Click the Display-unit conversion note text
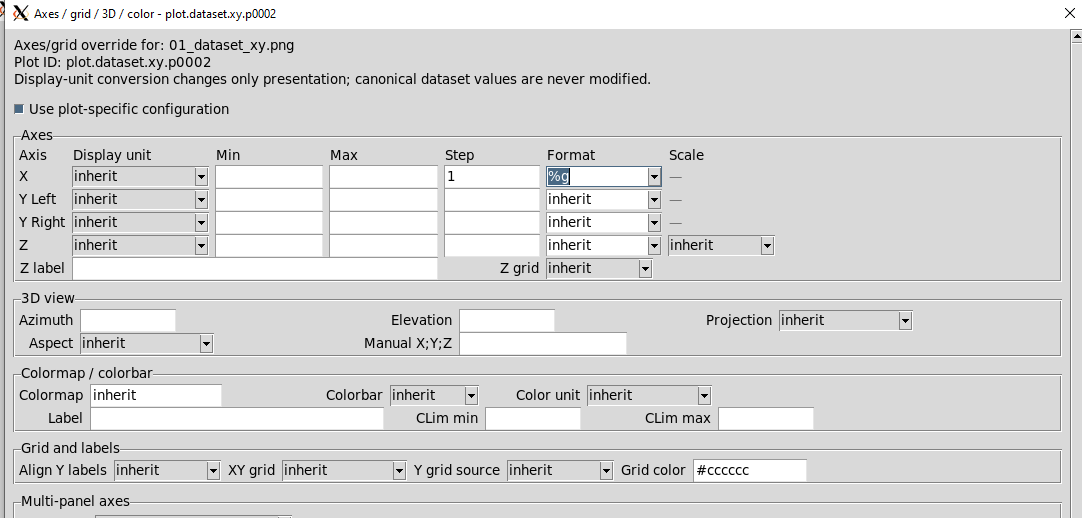The width and height of the screenshot is (1082, 518). [332, 79]
